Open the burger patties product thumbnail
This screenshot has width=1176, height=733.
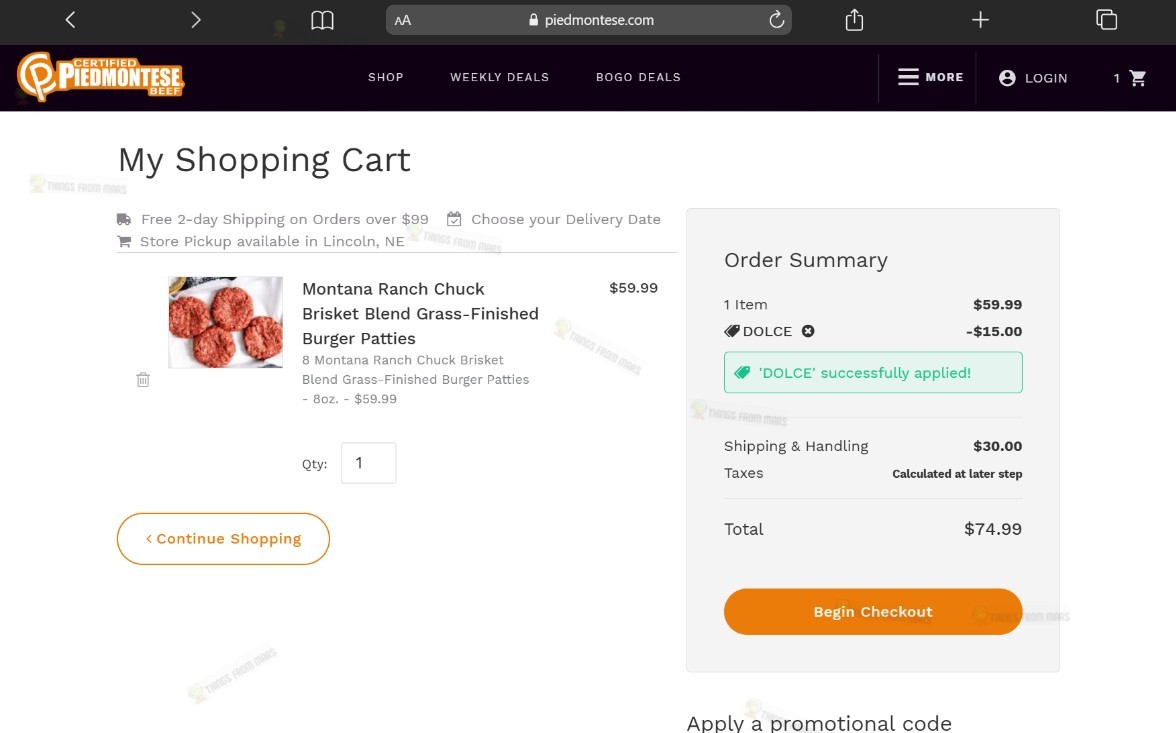[x=226, y=323]
